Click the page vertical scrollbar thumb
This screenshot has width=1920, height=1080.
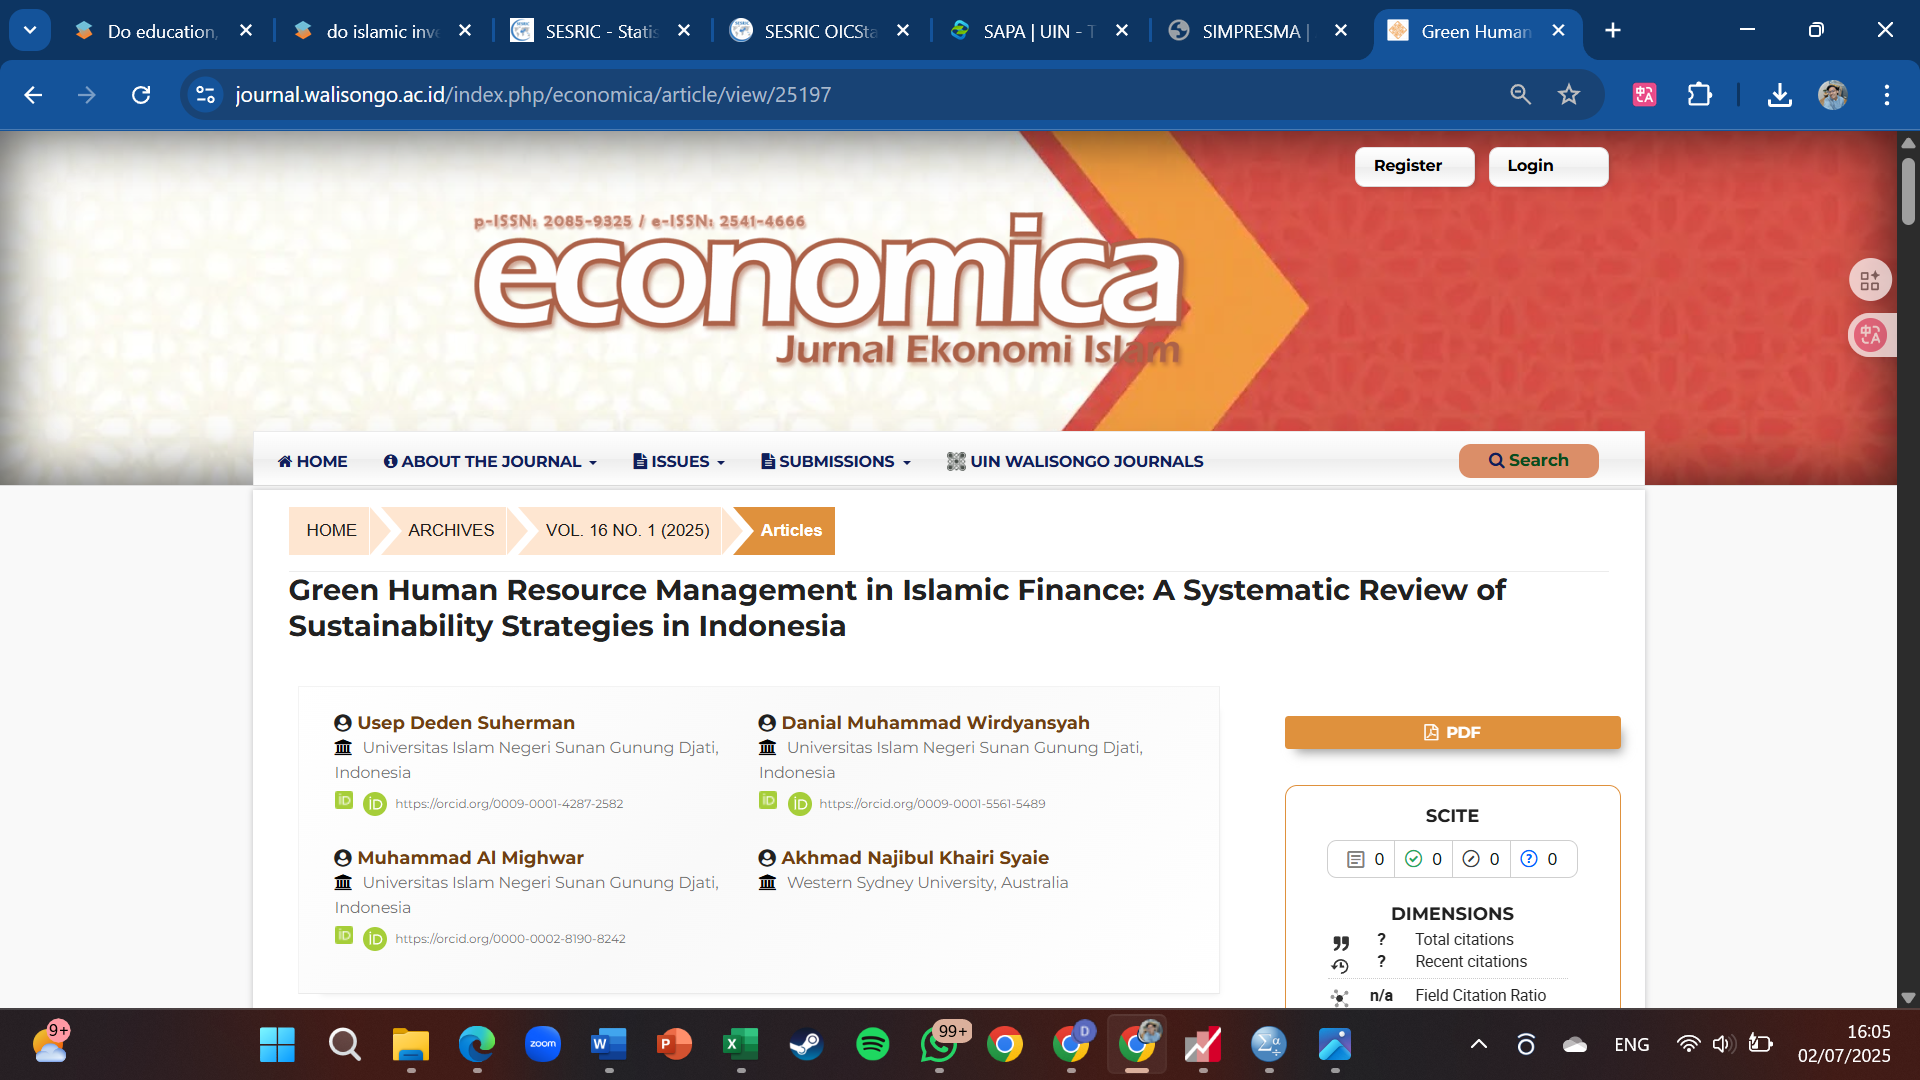[x=1908, y=190]
